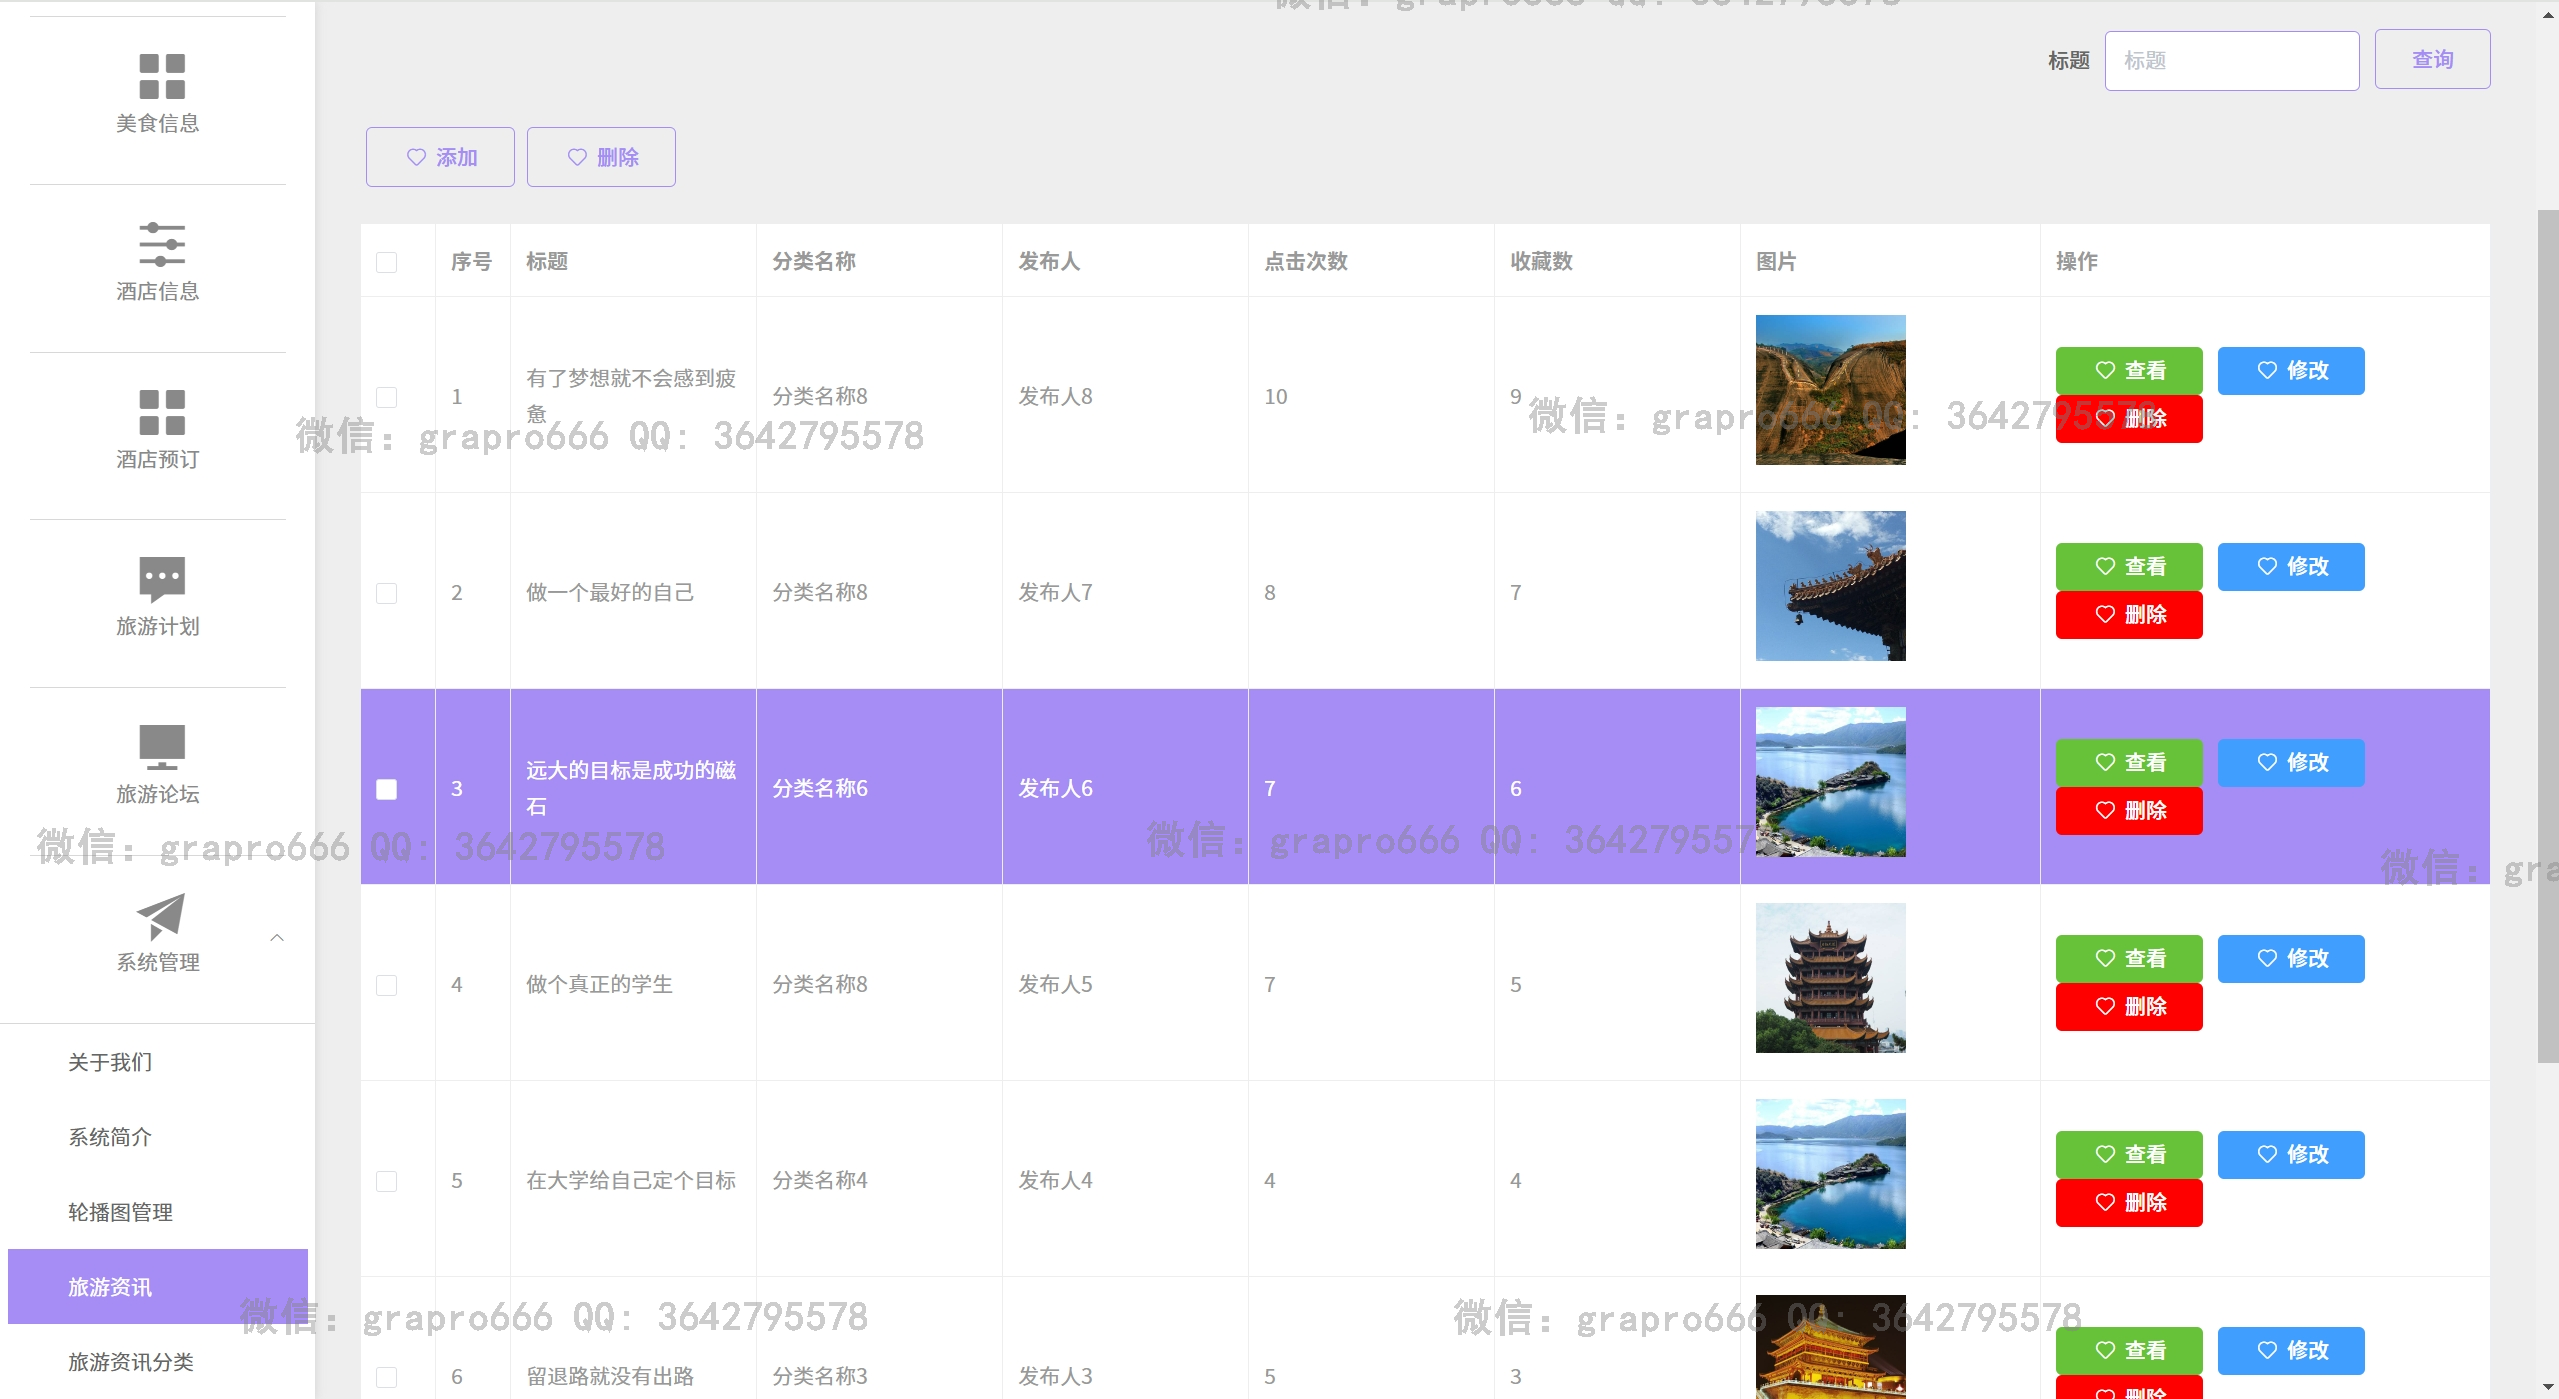The image size is (2559, 1399).
Task: Toggle the select-all header checkbox
Action: (386, 262)
